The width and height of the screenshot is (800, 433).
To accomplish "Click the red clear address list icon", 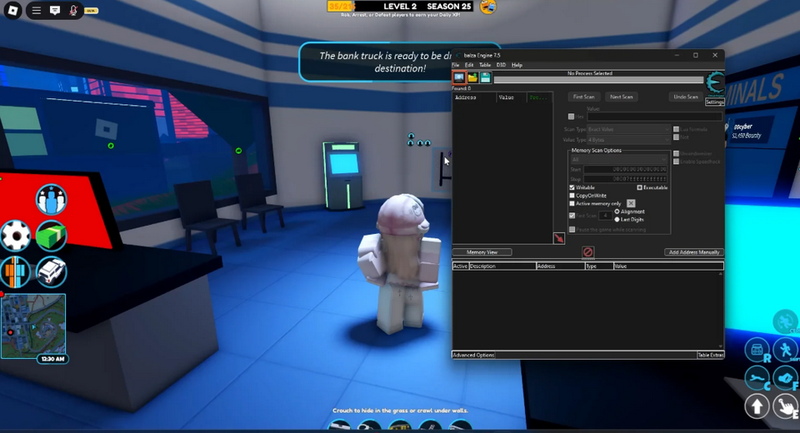I will [x=588, y=252].
